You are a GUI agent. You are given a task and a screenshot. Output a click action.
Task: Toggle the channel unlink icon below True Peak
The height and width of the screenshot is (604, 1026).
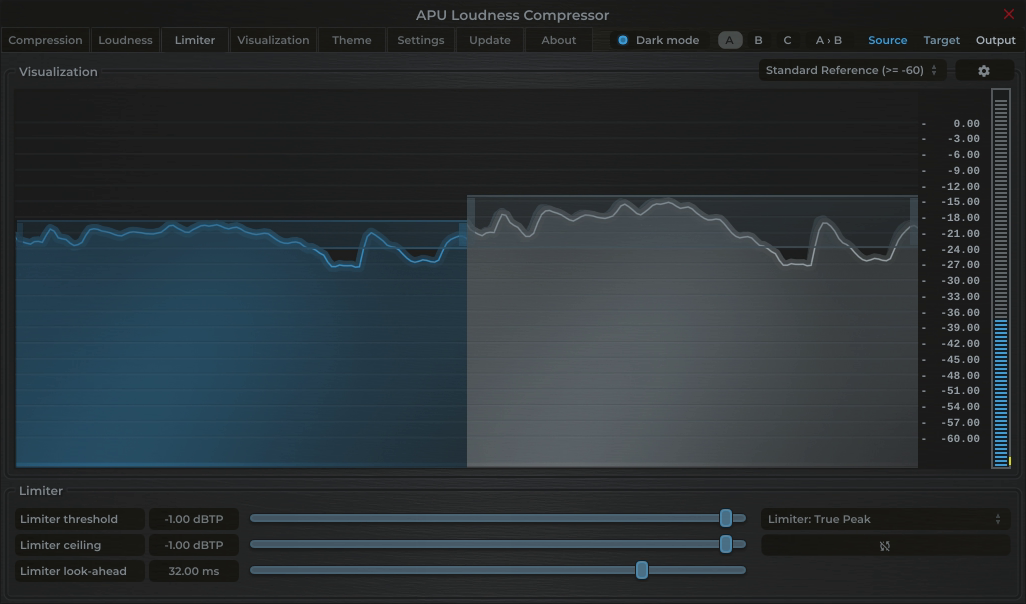pyautogui.click(x=884, y=545)
